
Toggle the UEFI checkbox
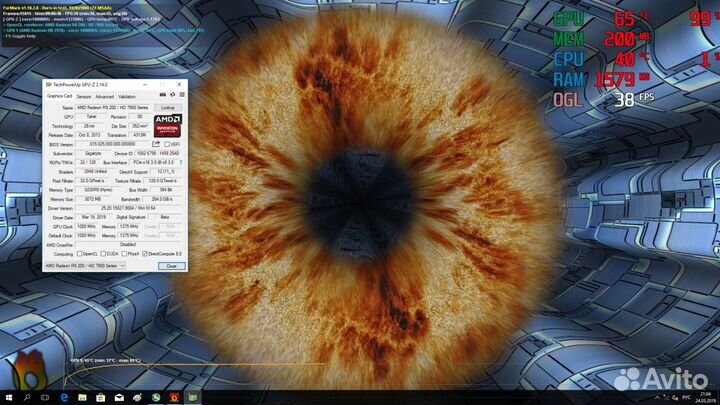167,144
